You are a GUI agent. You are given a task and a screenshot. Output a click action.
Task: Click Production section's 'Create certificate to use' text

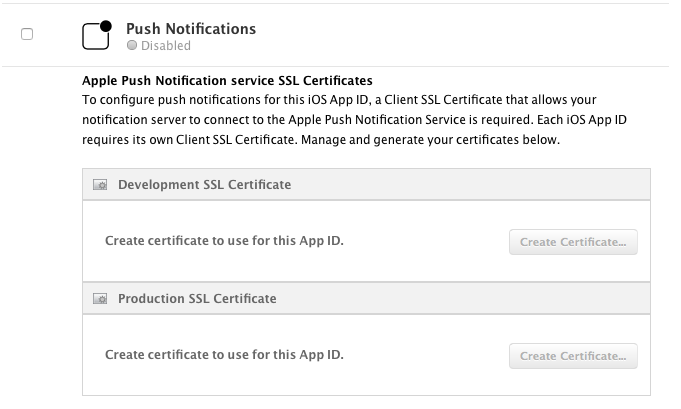click(224, 355)
